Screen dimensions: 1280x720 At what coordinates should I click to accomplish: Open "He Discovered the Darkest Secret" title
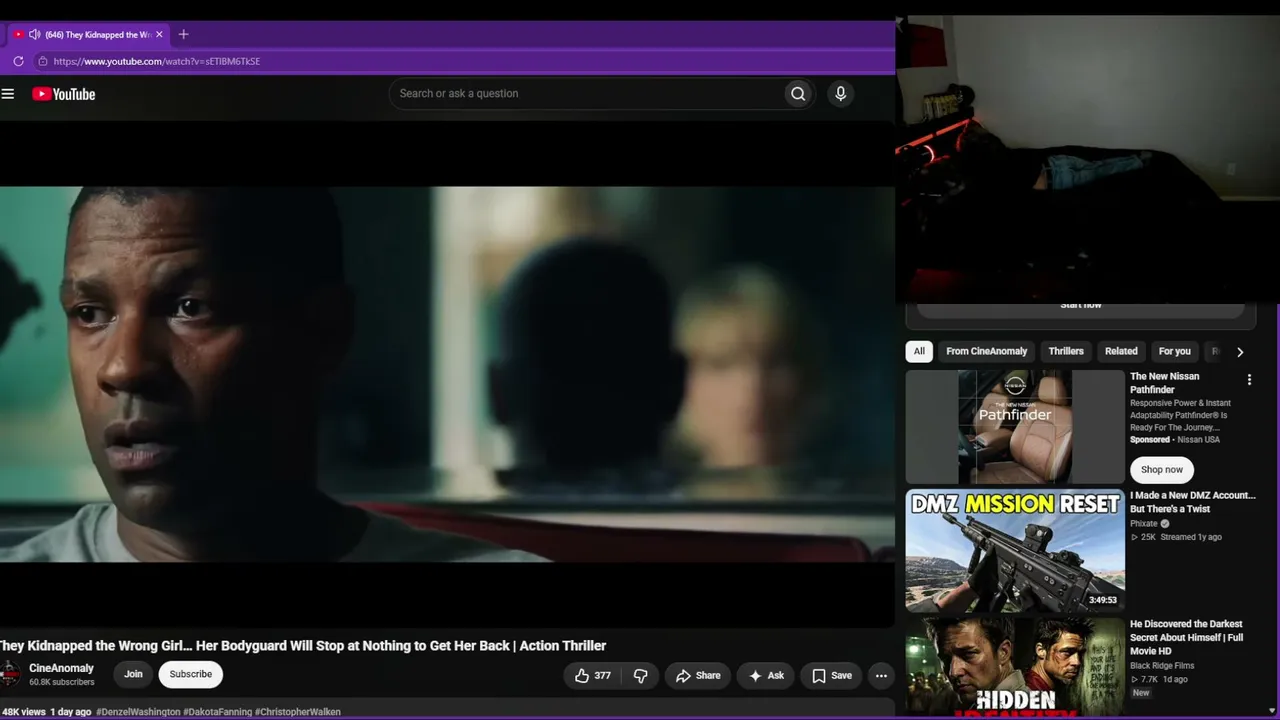pyautogui.click(x=1187, y=637)
